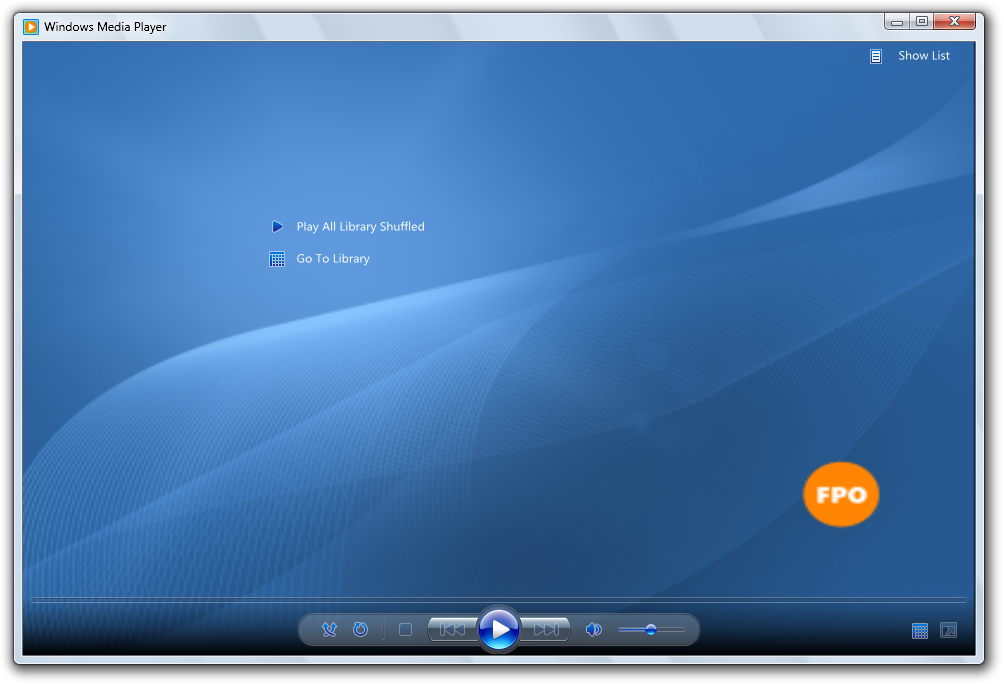1004x684 pixels.
Task: Open the list pane icon beside Show List
Action: click(876, 56)
